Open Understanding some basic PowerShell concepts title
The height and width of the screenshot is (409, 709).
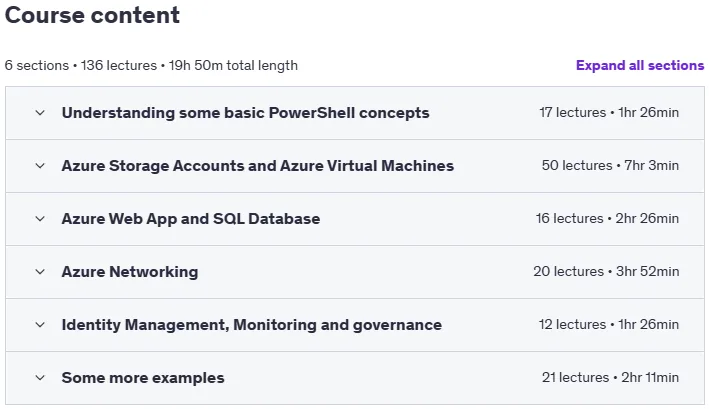pos(246,113)
